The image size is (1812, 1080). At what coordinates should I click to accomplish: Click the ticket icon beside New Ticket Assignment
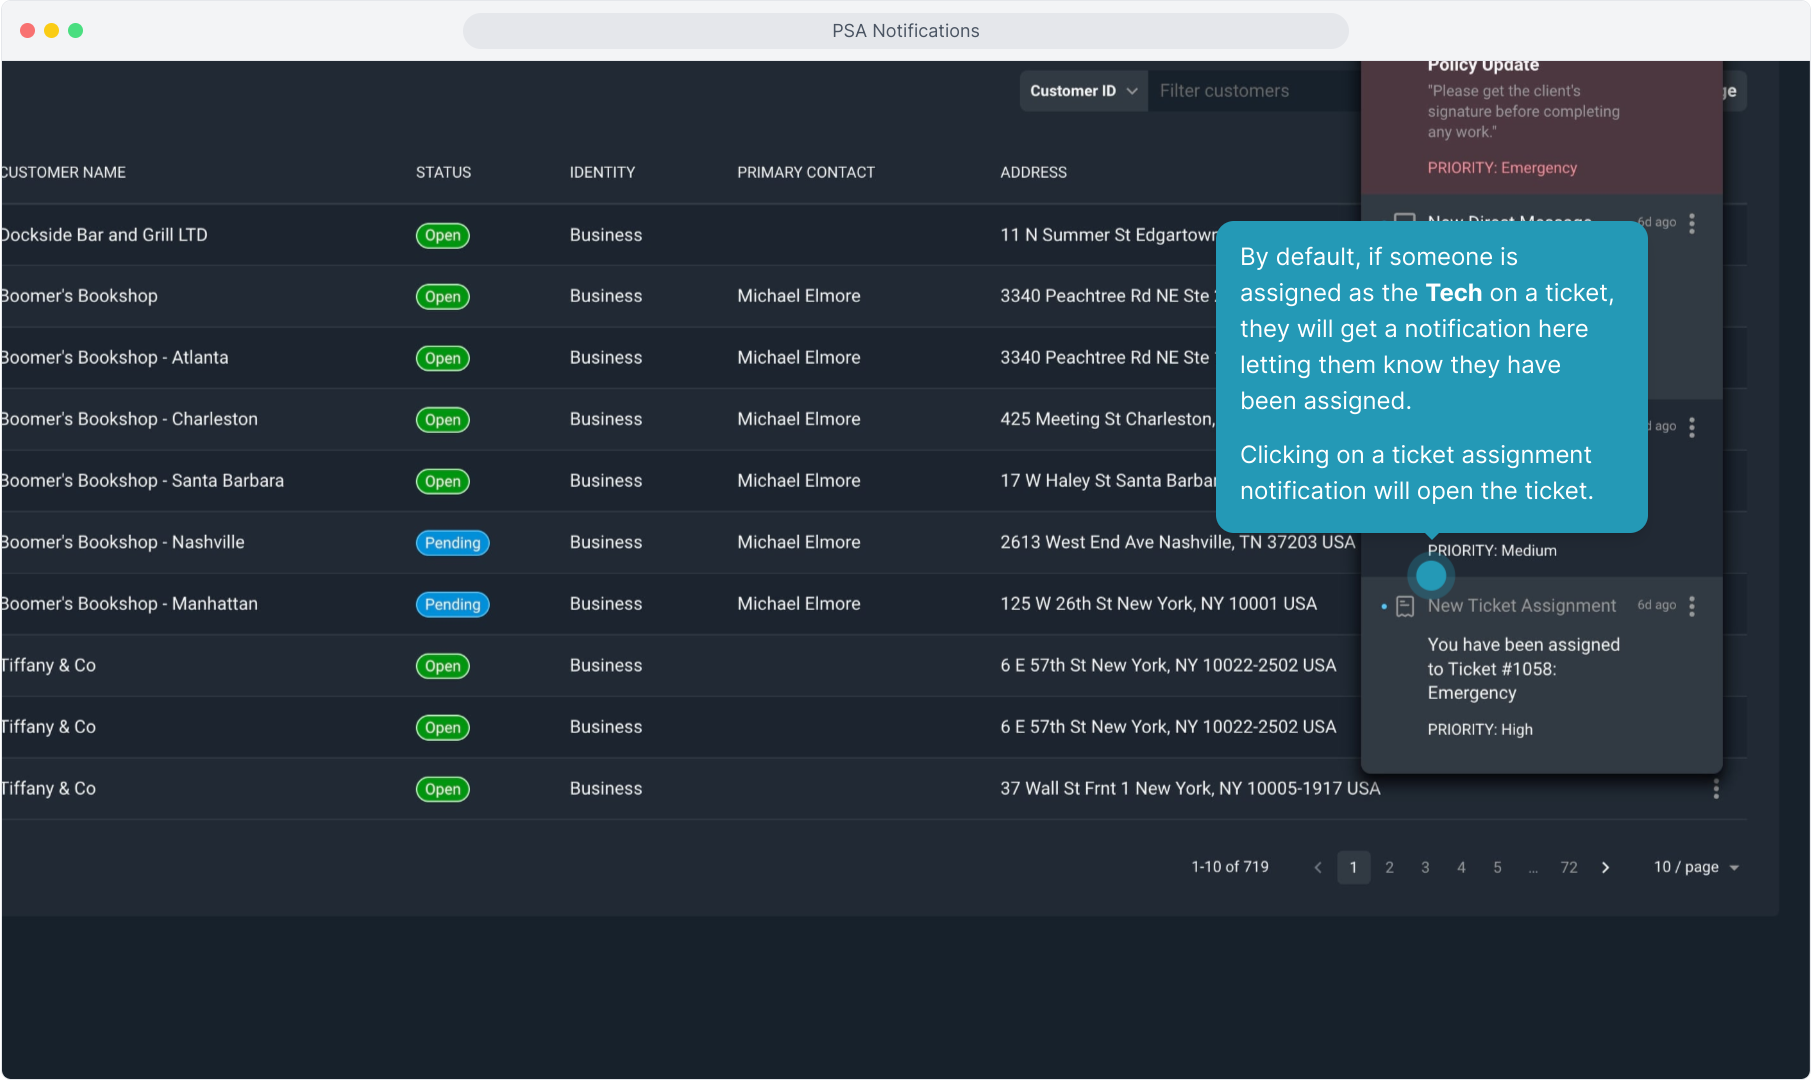[1404, 606]
